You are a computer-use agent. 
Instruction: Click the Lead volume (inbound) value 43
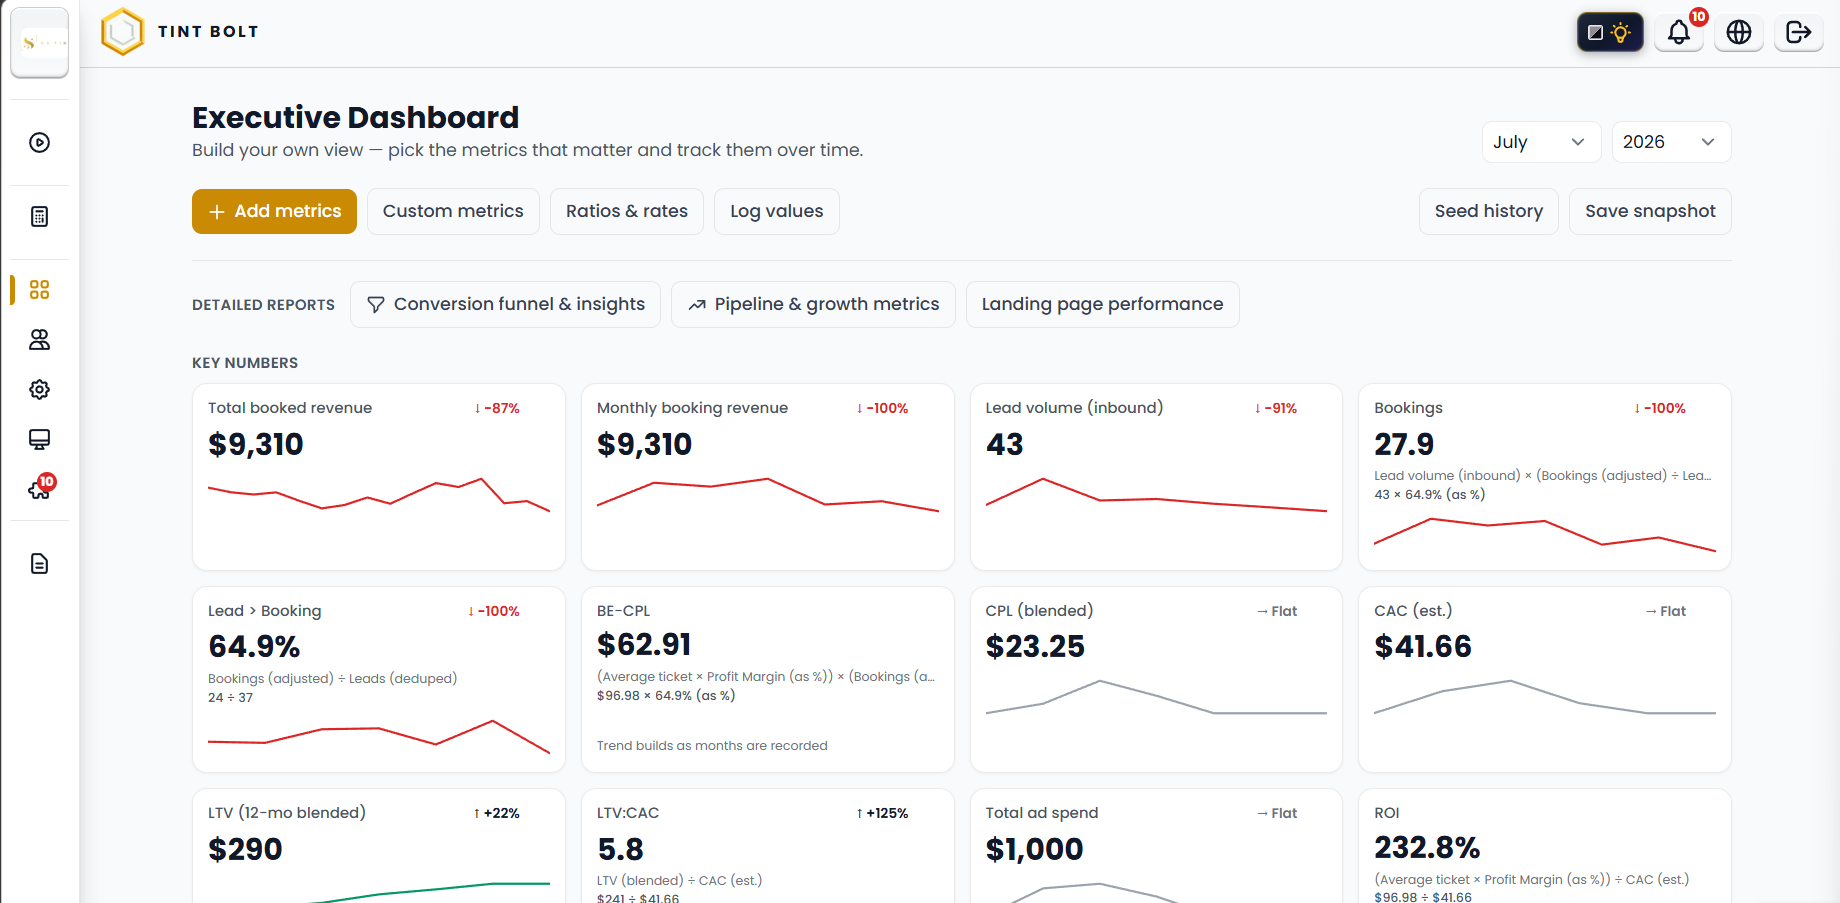pyautogui.click(x=1004, y=445)
